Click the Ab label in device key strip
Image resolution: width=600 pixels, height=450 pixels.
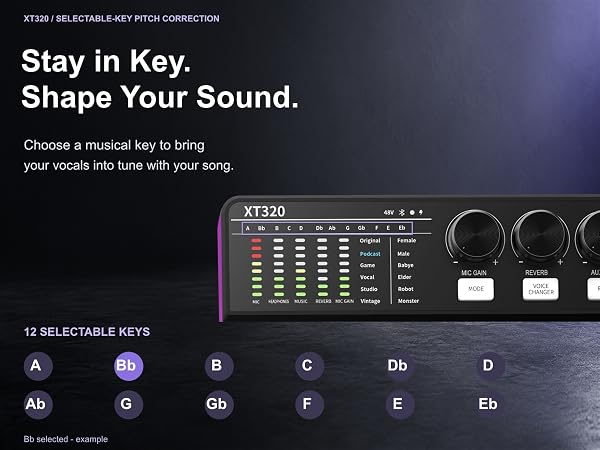(x=332, y=228)
